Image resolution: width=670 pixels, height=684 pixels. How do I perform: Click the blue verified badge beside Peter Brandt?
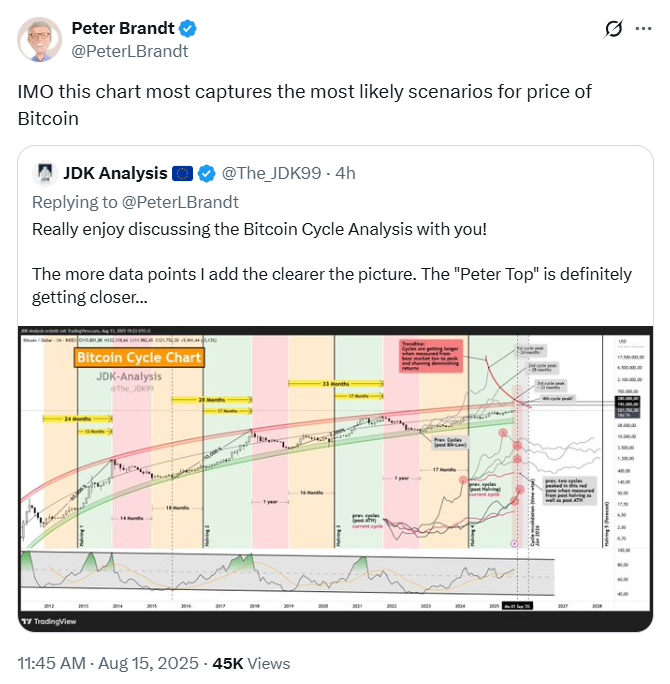coord(188,28)
